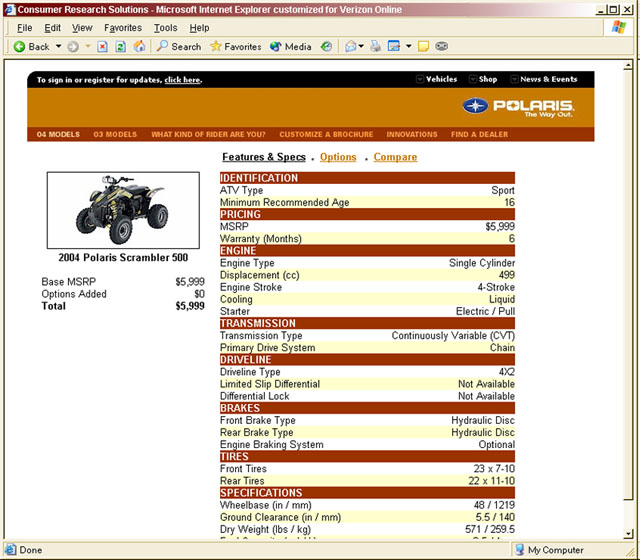Click the Wheelbase 48 / 1219 value
The height and width of the screenshot is (560, 640).
(494, 505)
